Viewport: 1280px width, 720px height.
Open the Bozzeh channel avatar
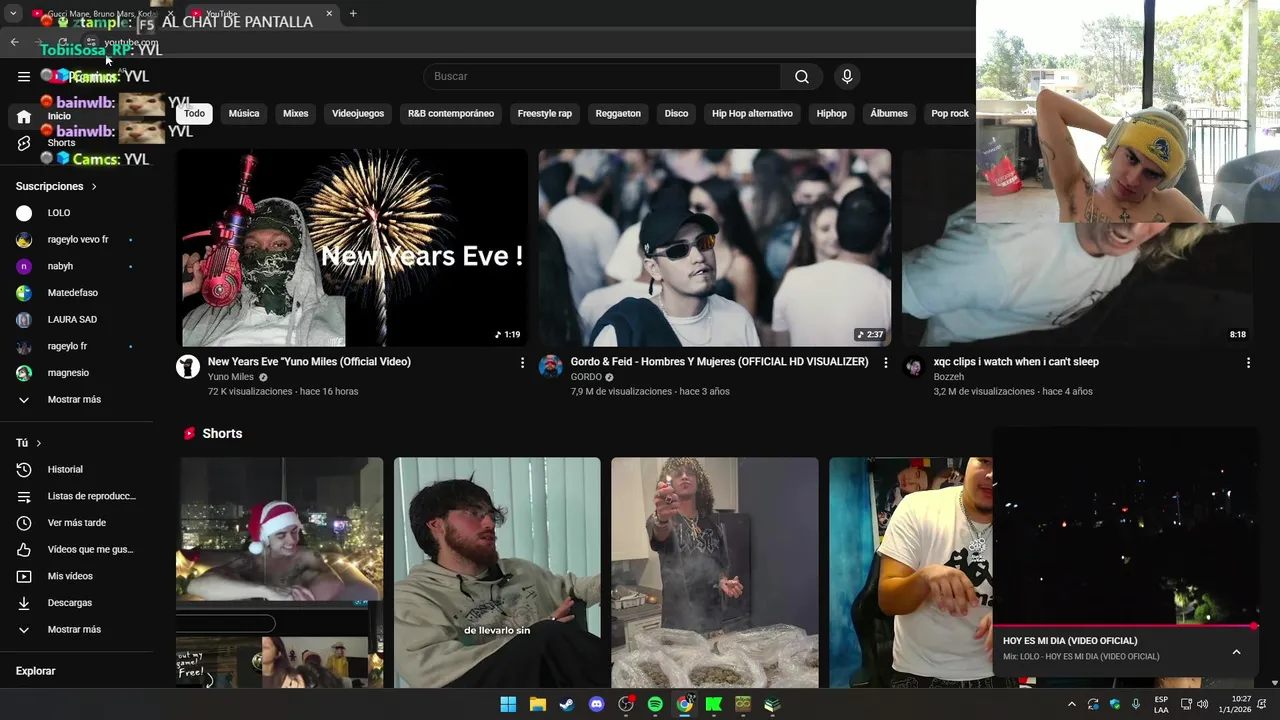click(x=913, y=366)
